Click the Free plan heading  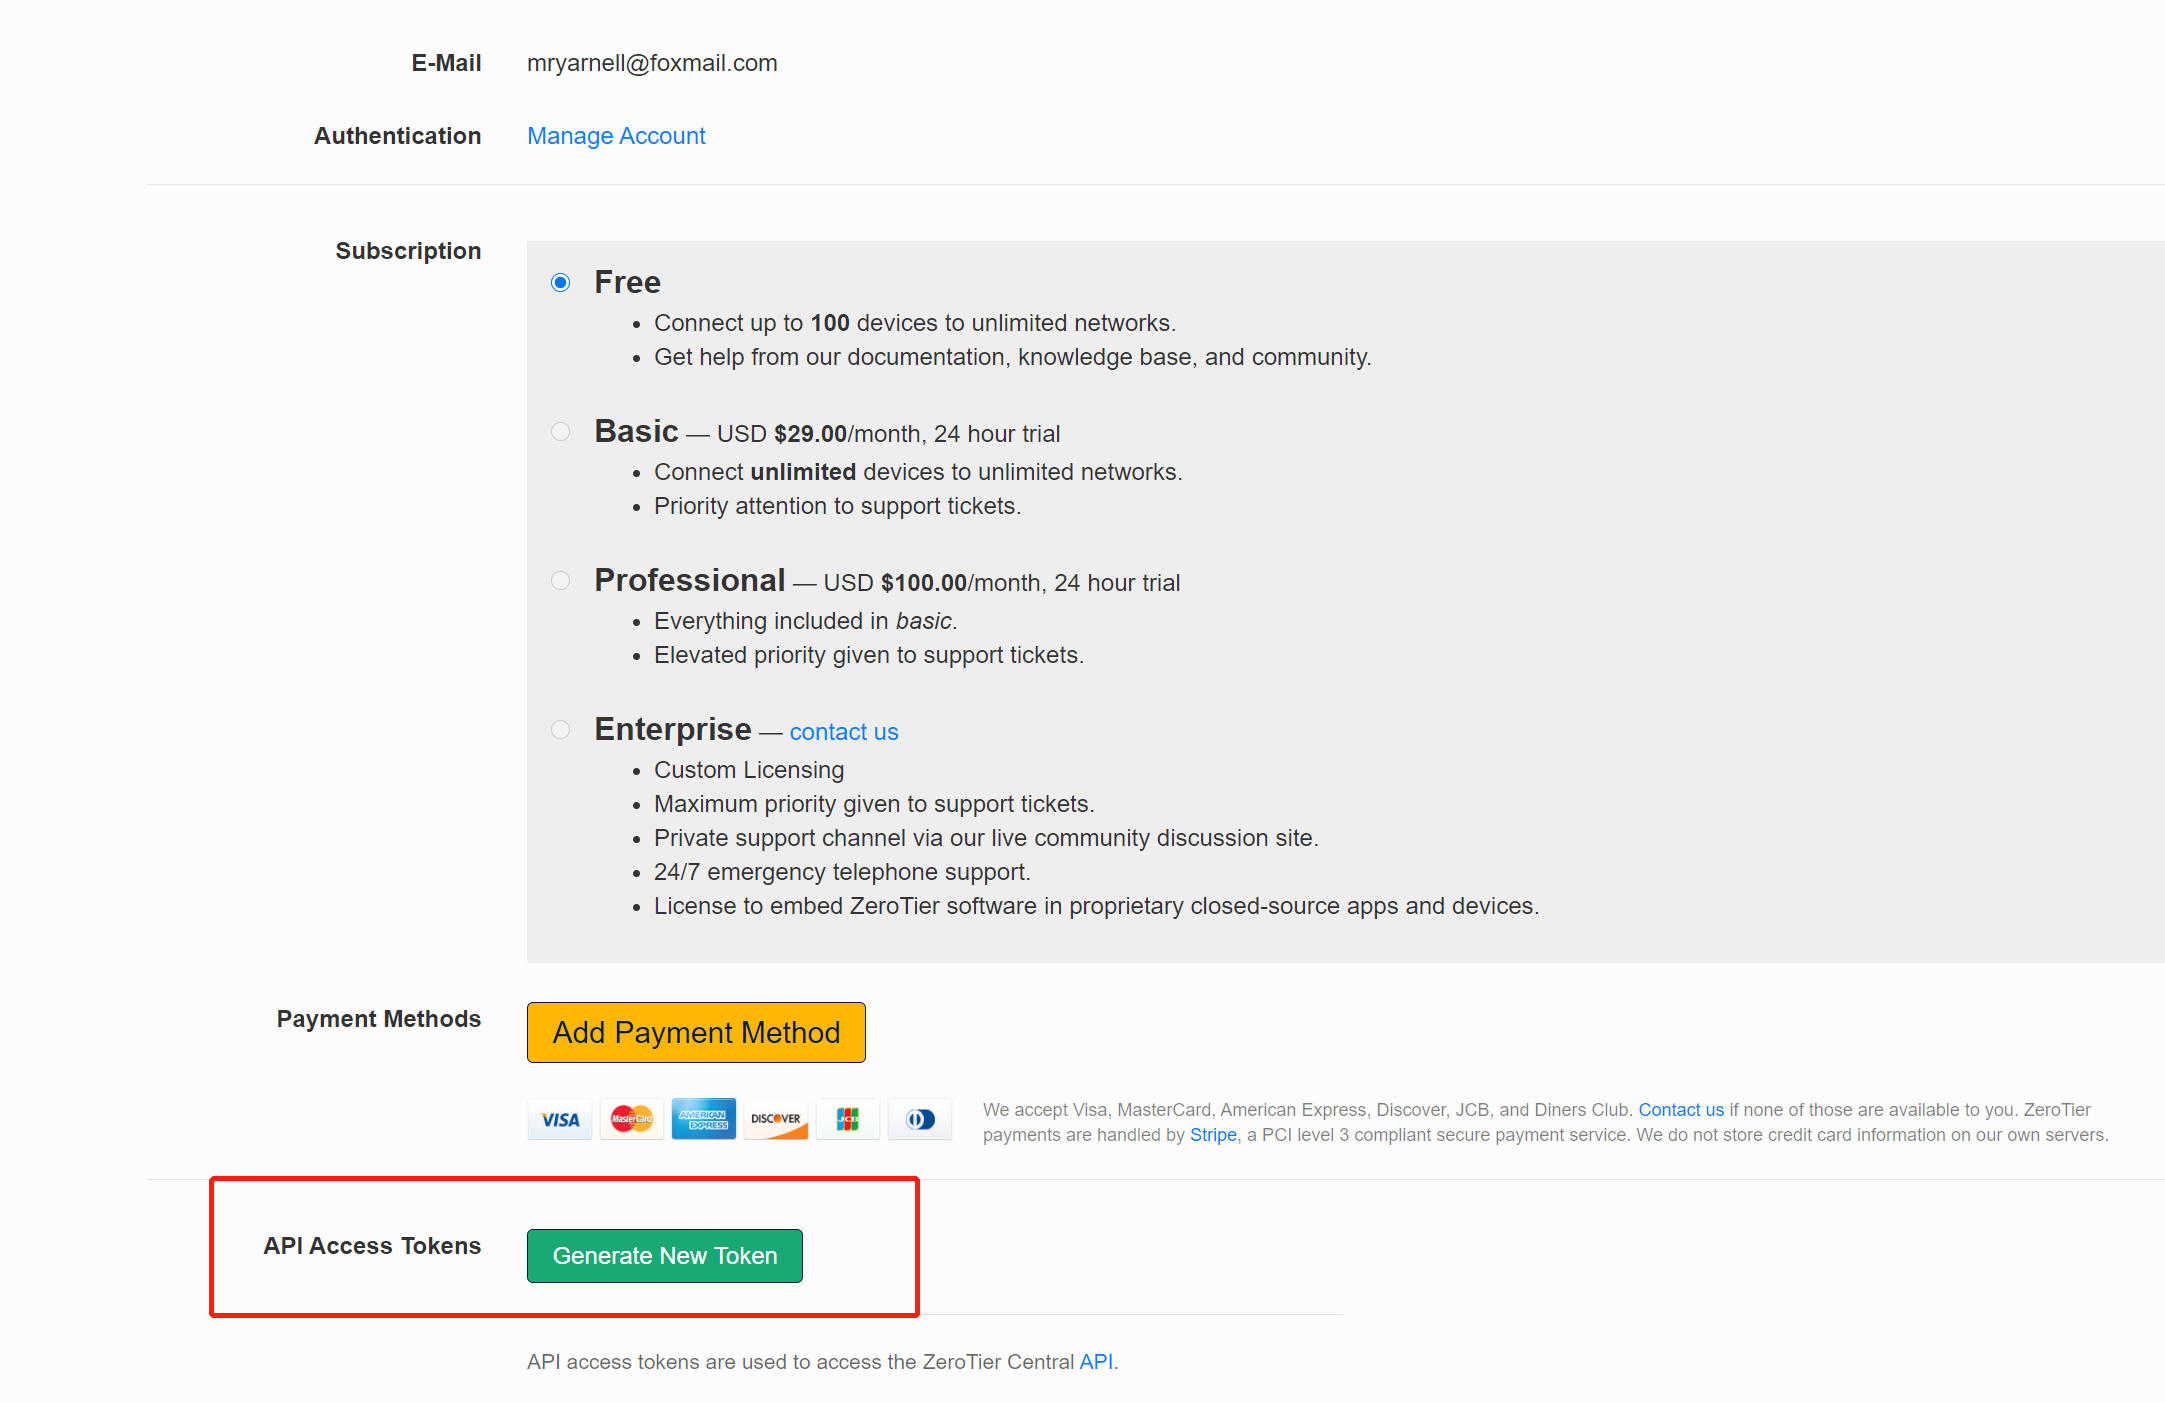pyautogui.click(x=627, y=282)
